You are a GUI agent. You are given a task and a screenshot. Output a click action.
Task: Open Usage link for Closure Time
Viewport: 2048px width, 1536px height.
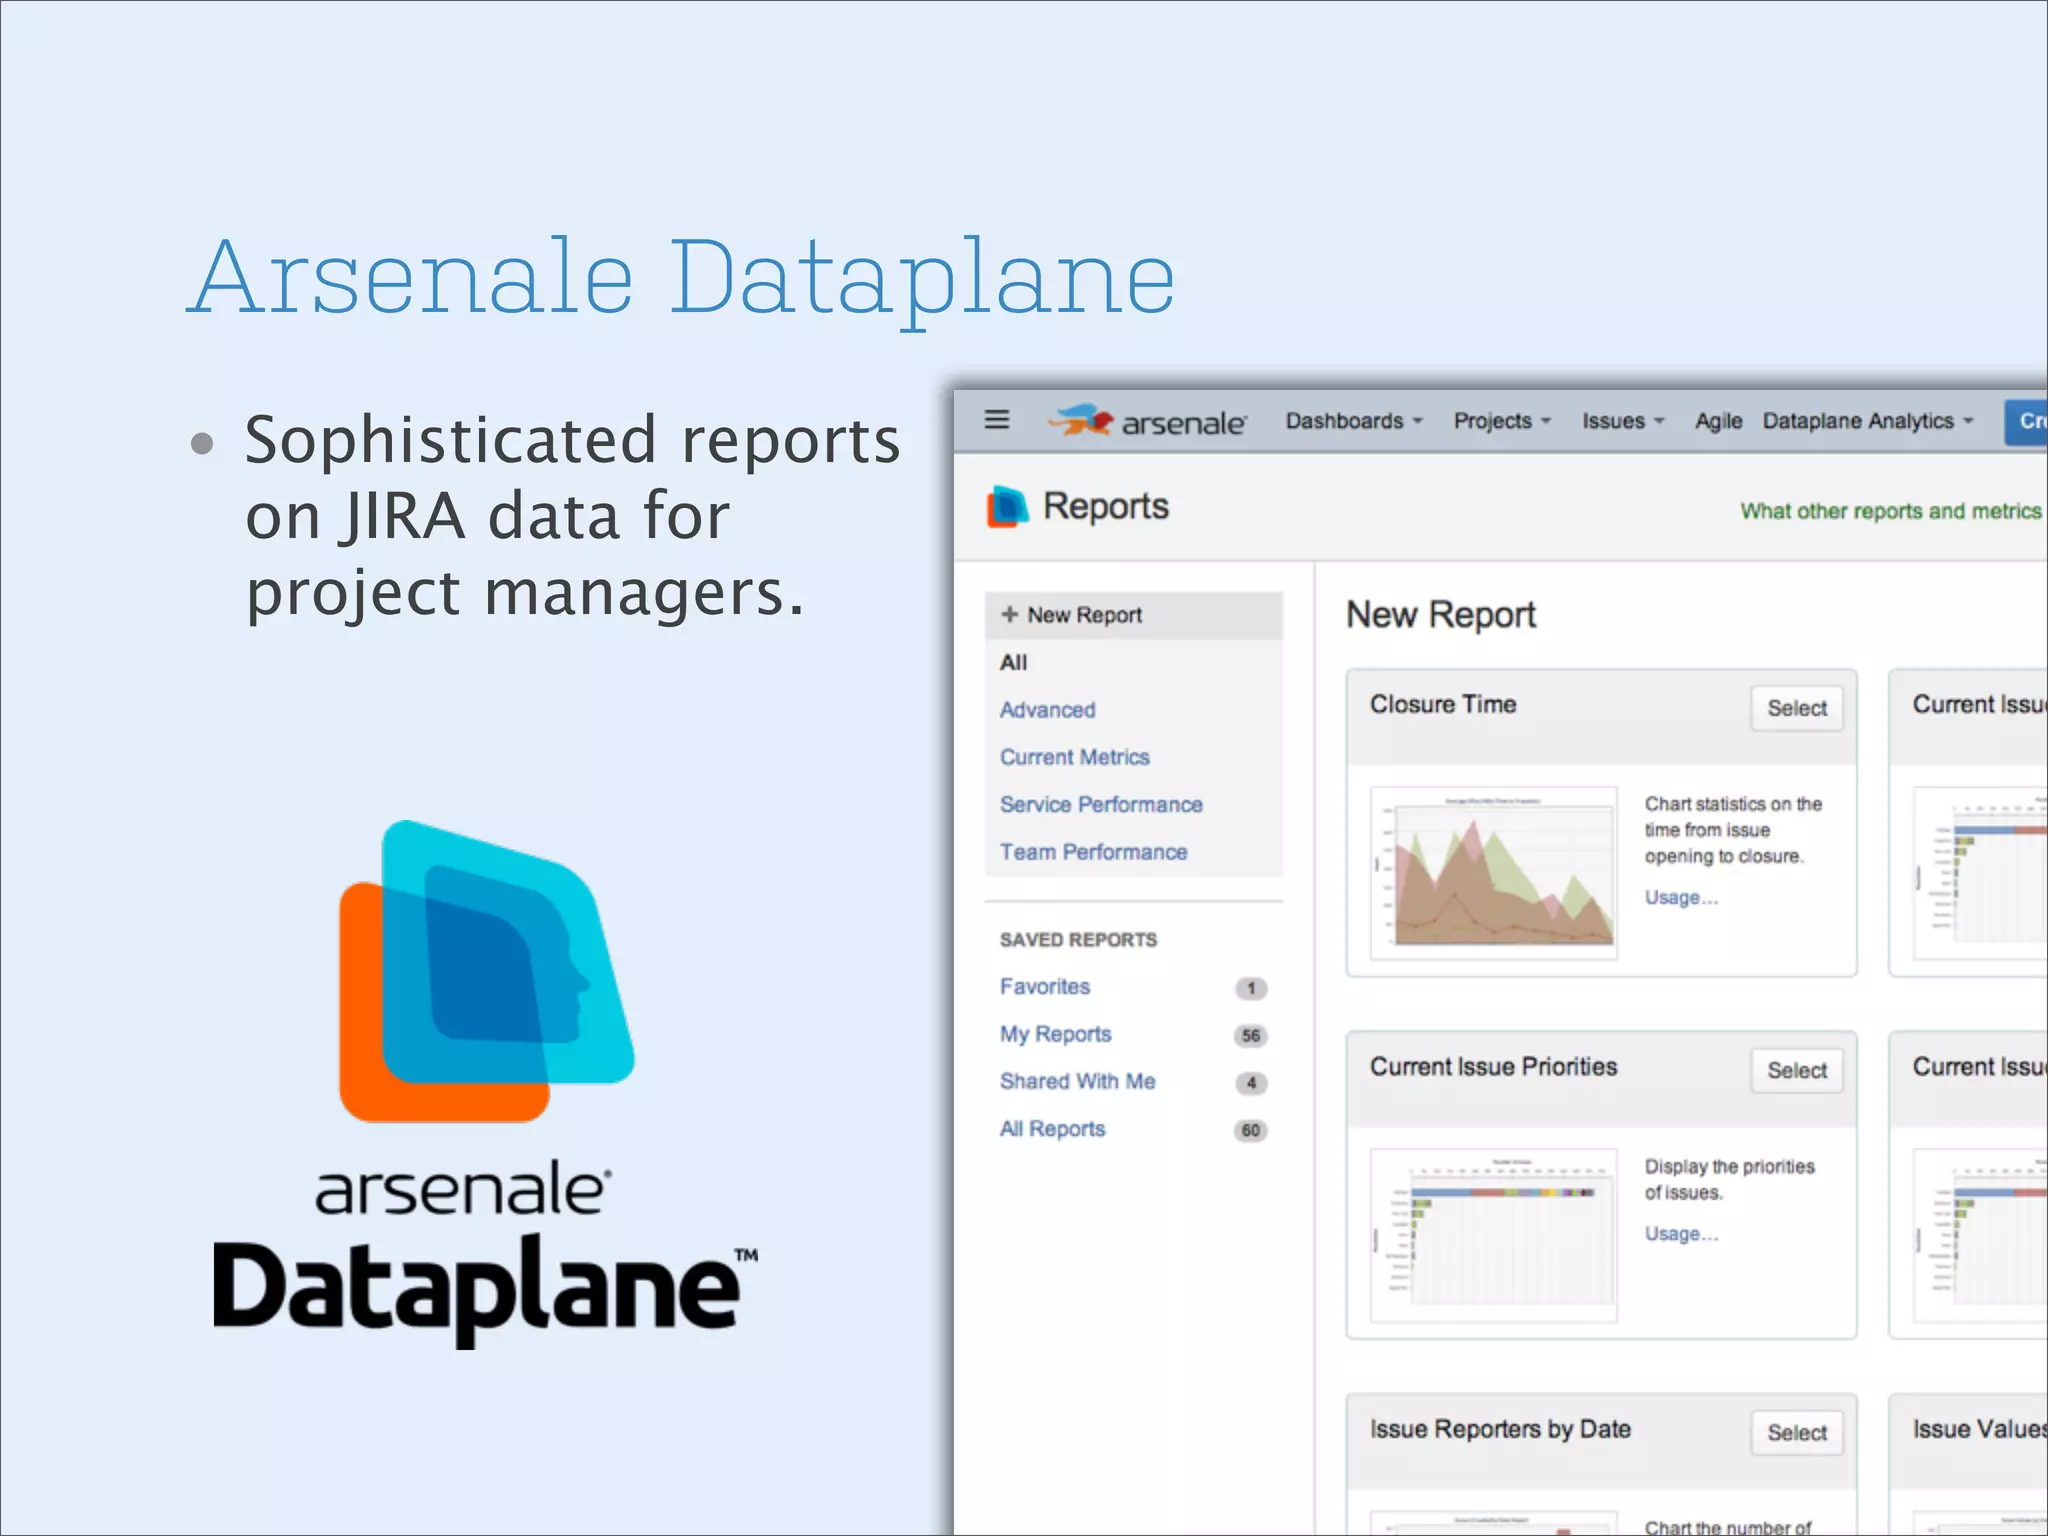pyautogui.click(x=1681, y=898)
